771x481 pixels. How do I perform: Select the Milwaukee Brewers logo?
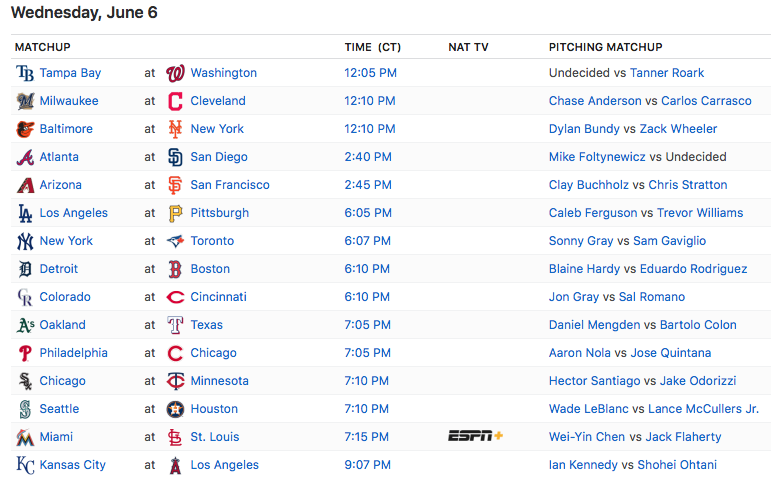click(x=25, y=101)
